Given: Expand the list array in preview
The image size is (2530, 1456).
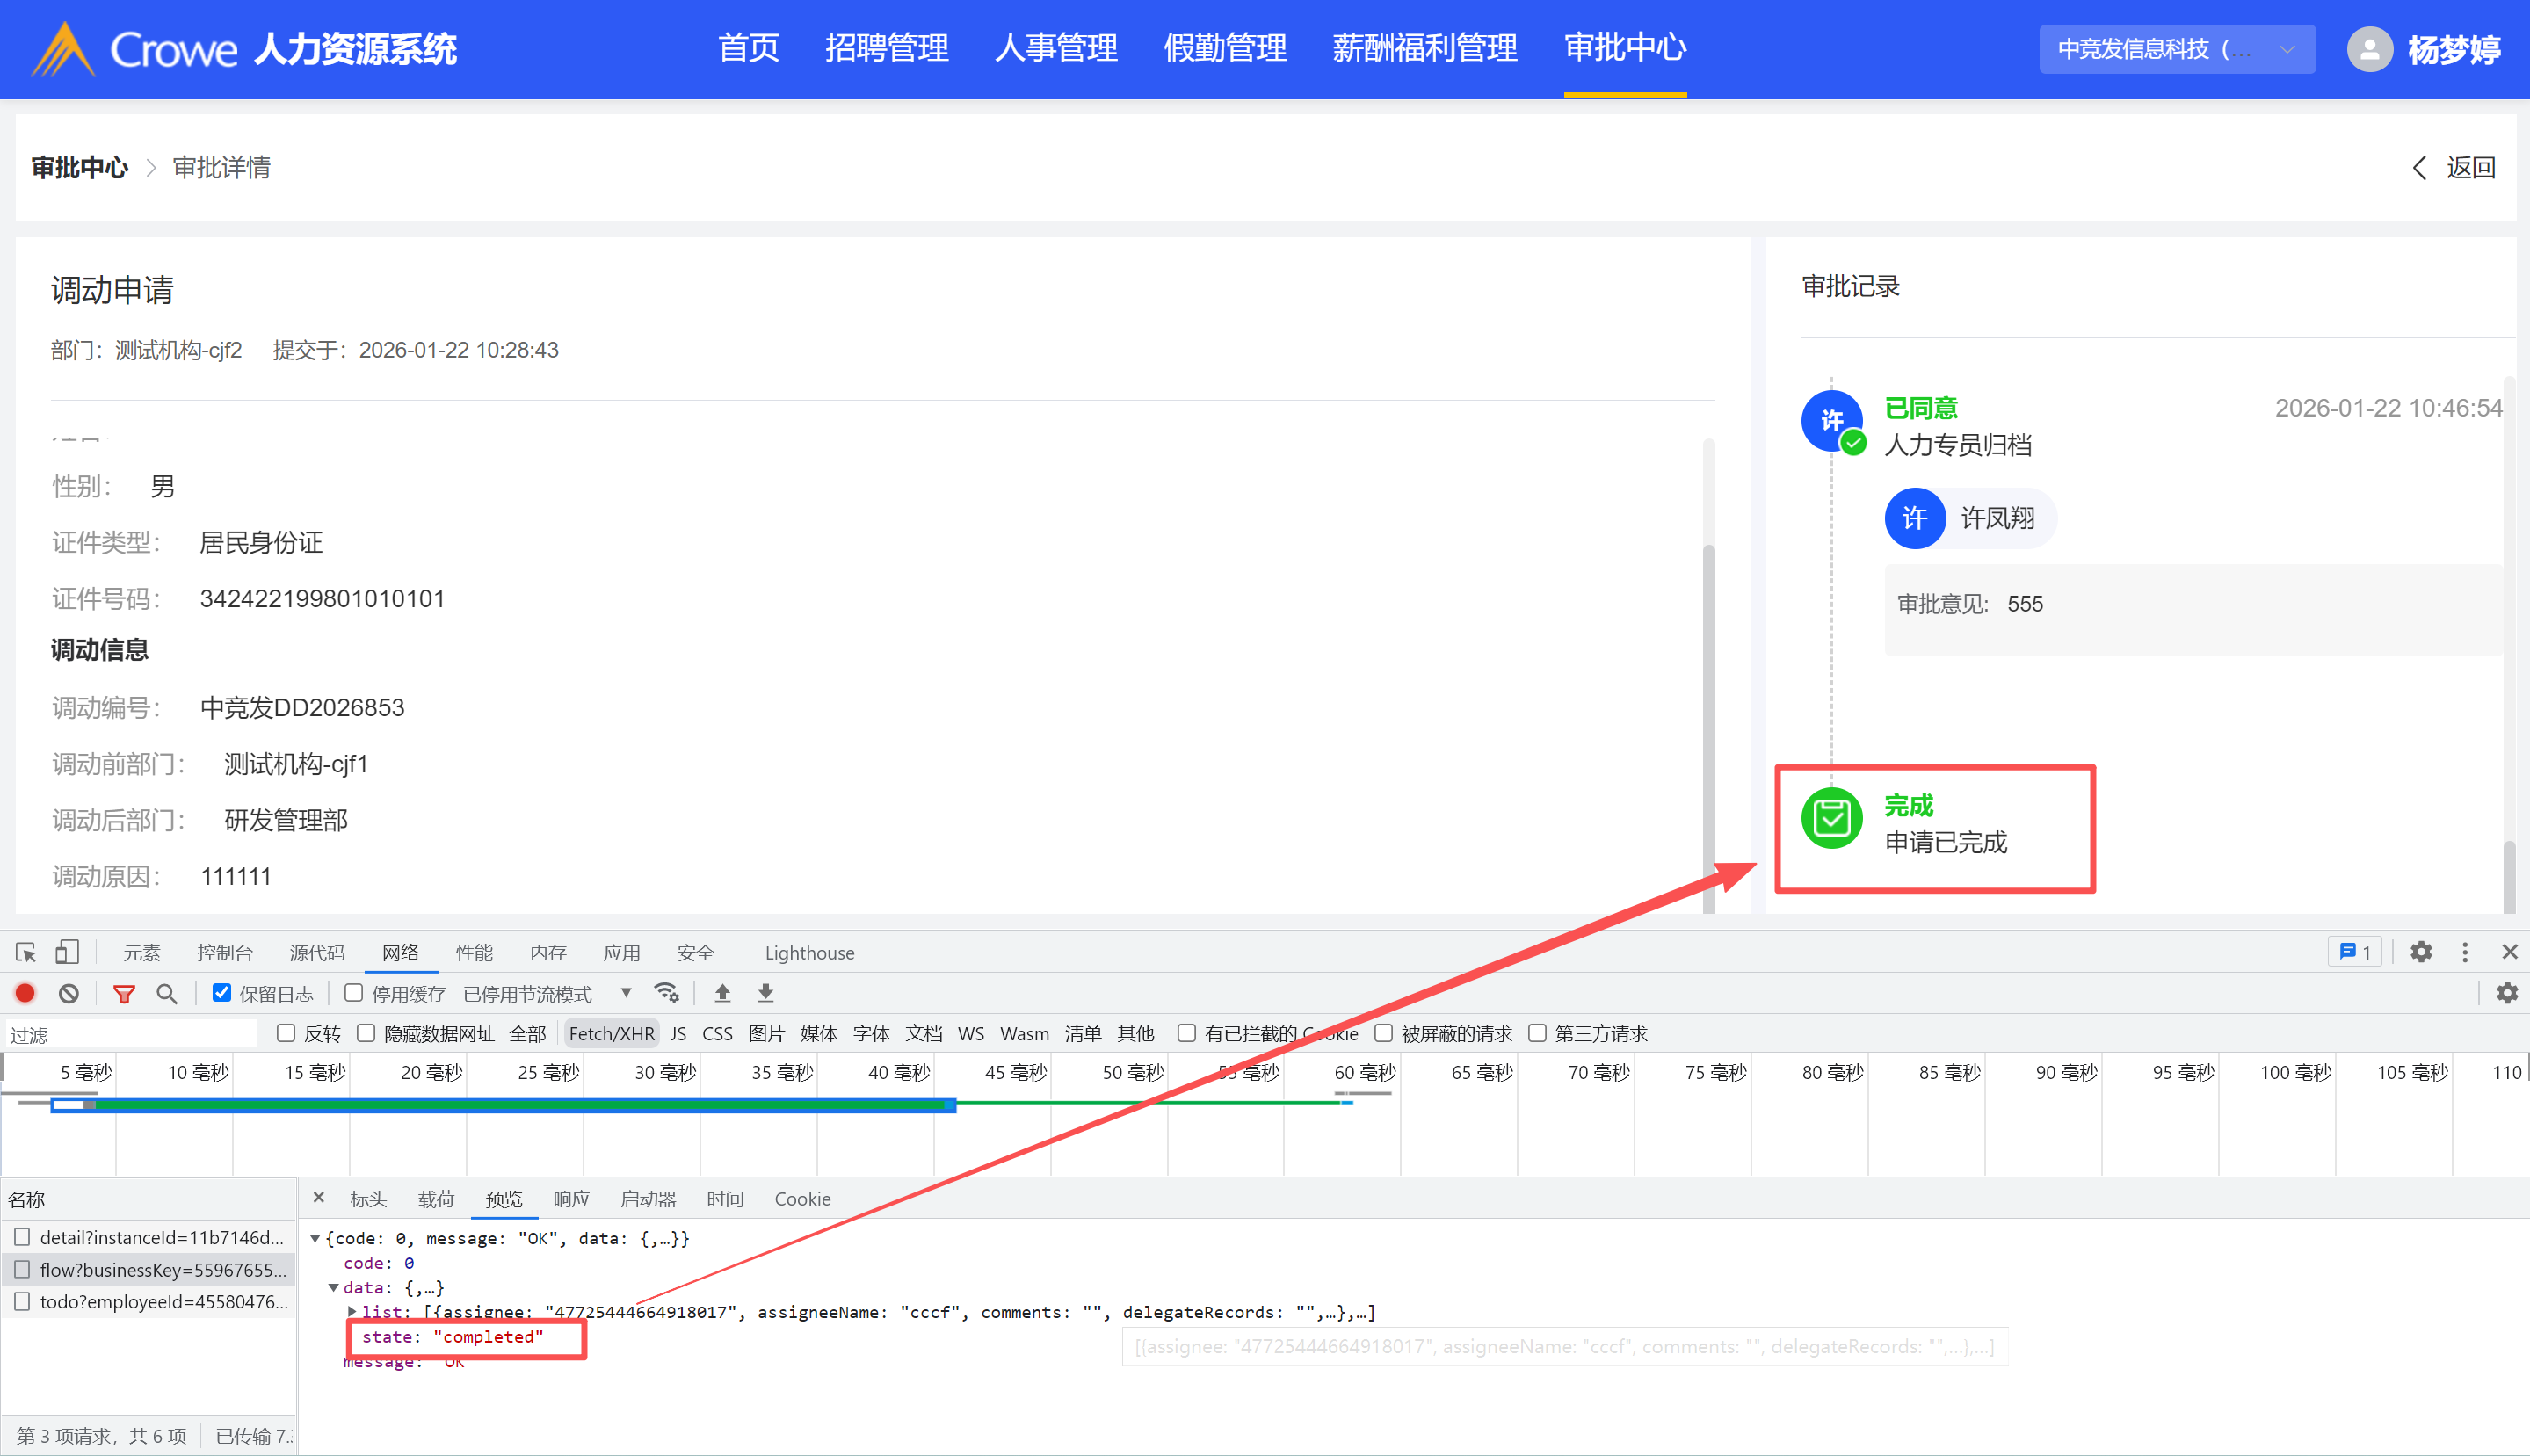Looking at the screenshot, I should pyautogui.click(x=352, y=1311).
